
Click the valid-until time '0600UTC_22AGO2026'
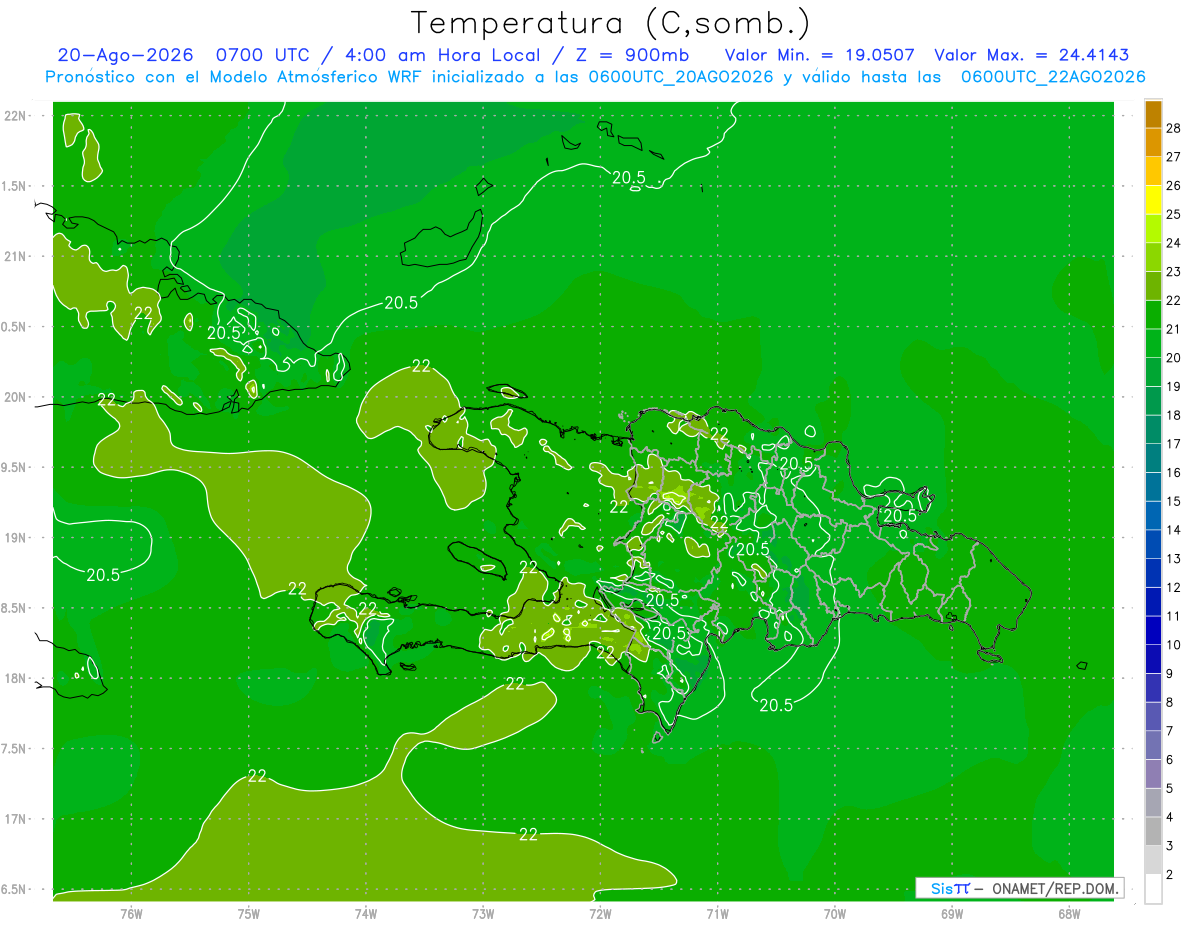(x=1053, y=77)
